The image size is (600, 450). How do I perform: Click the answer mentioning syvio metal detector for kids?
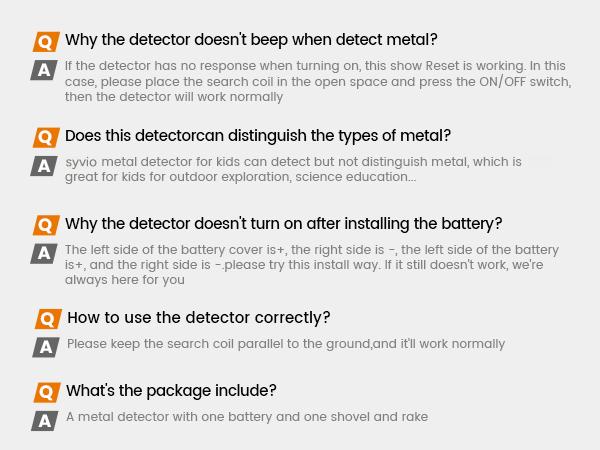pos(293,169)
